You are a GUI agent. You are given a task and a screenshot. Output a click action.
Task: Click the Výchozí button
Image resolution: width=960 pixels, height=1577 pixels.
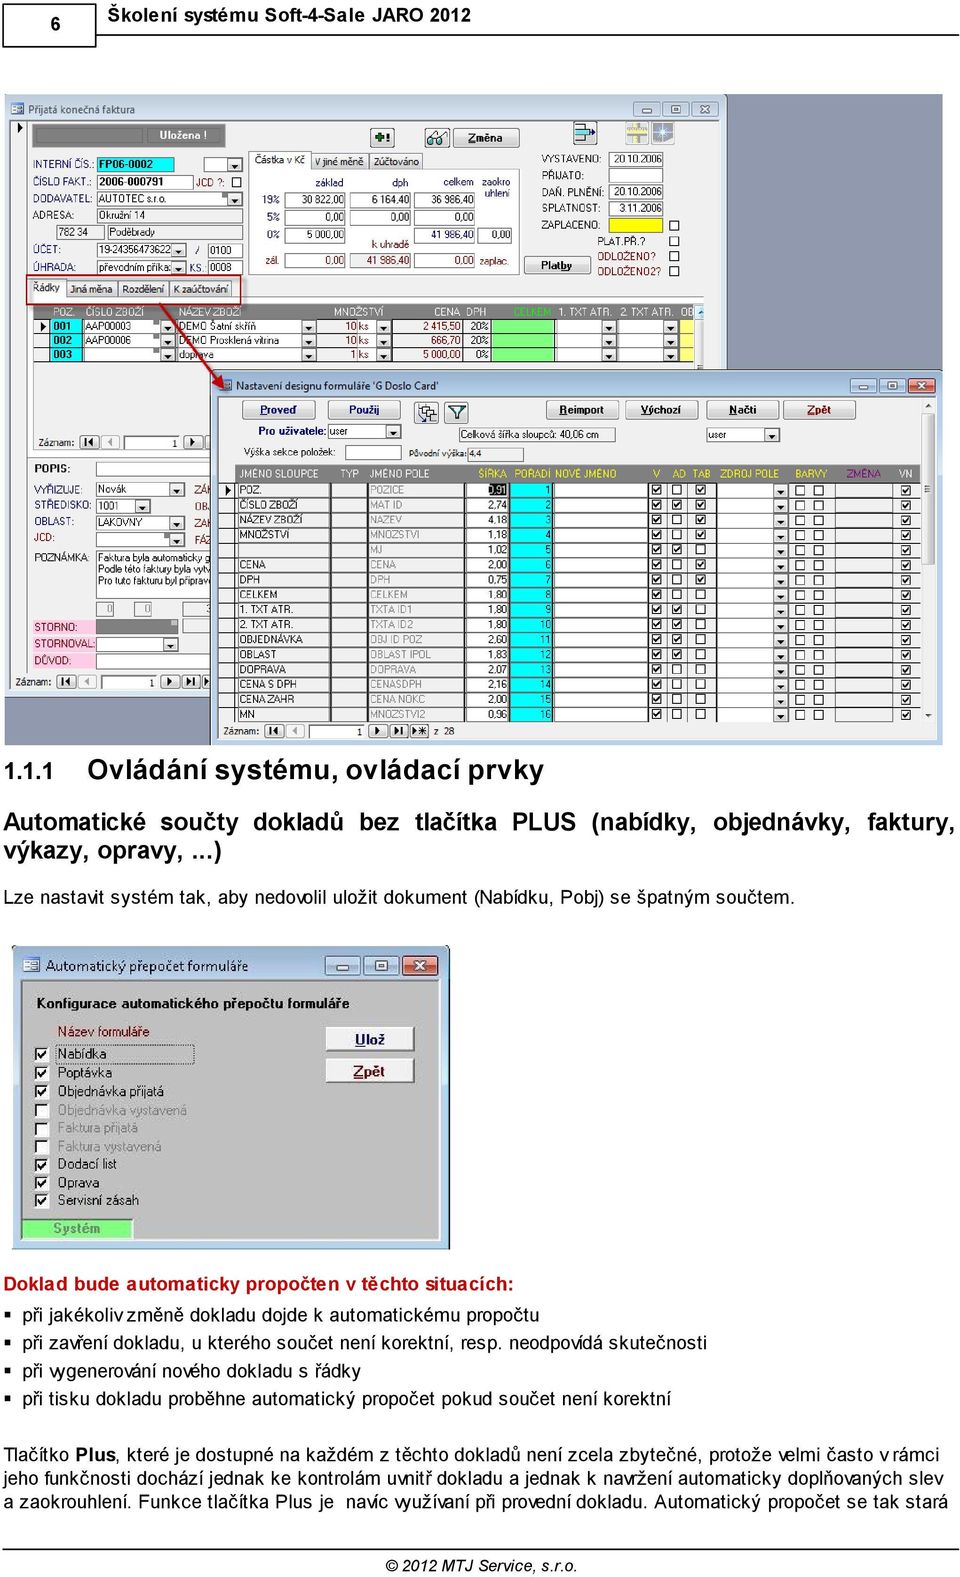click(x=660, y=410)
